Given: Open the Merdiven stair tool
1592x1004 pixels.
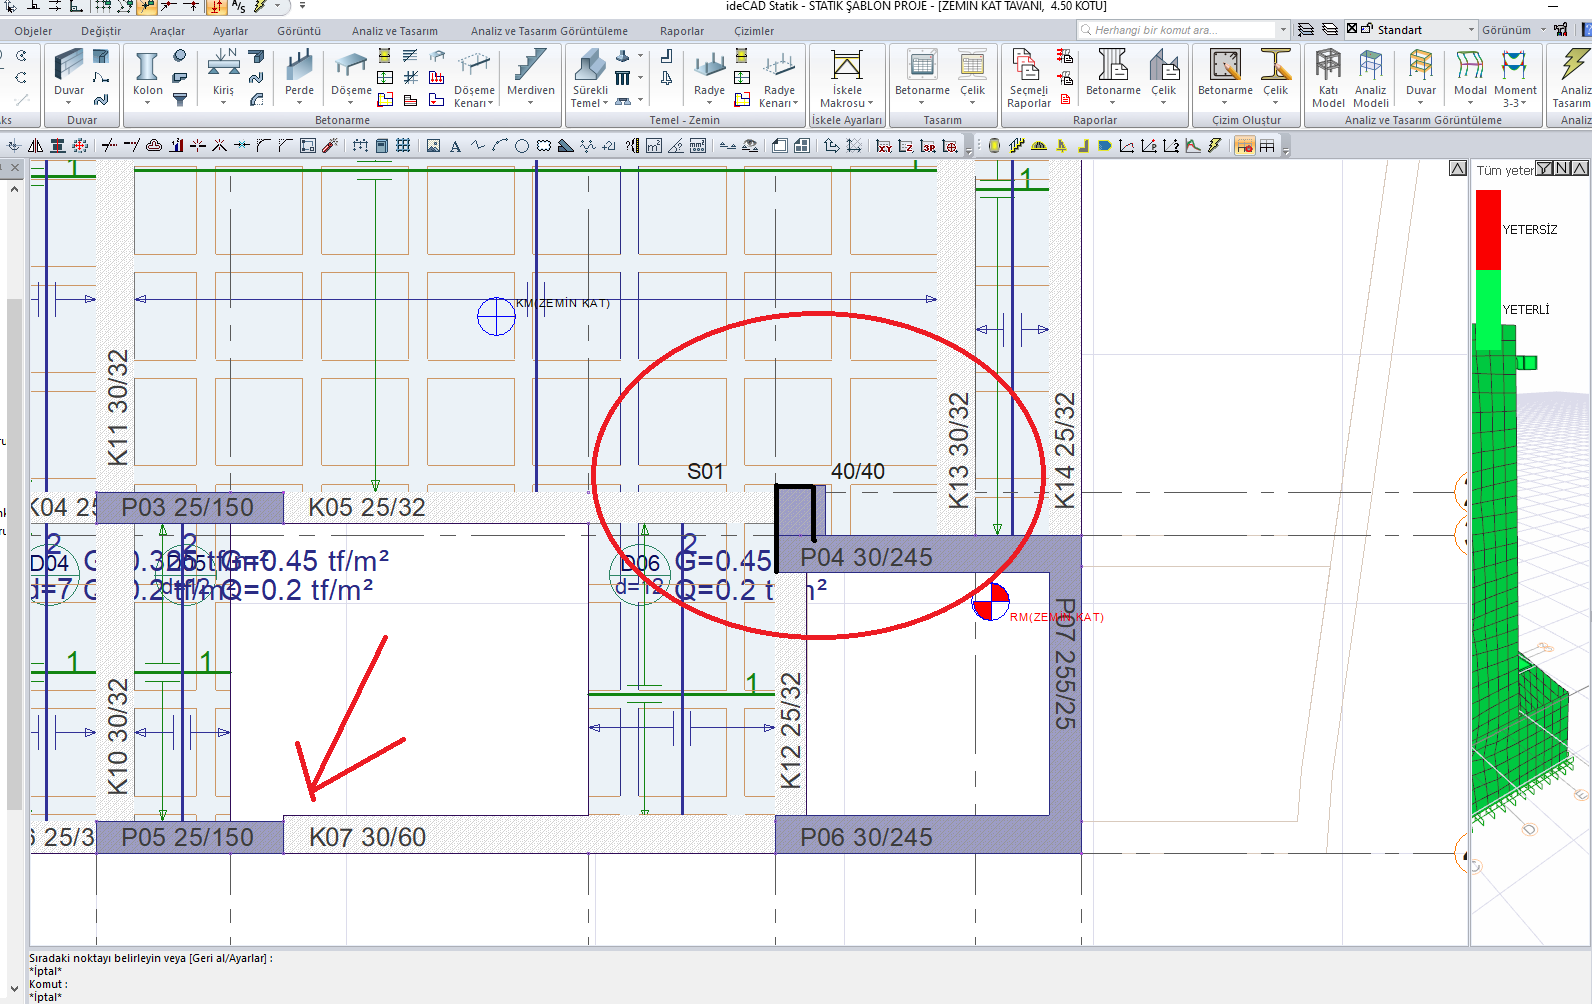Looking at the screenshot, I should (x=530, y=74).
